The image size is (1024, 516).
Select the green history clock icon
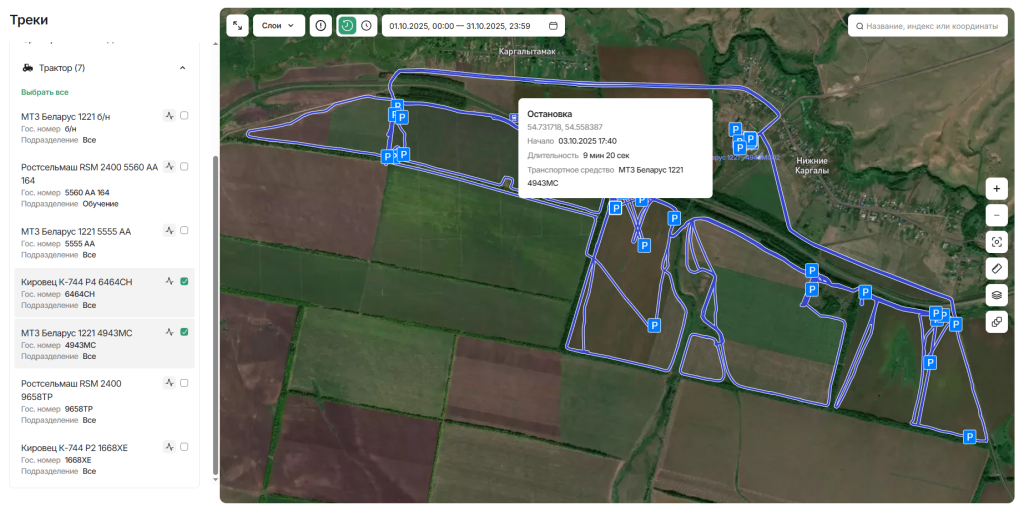[347, 25]
